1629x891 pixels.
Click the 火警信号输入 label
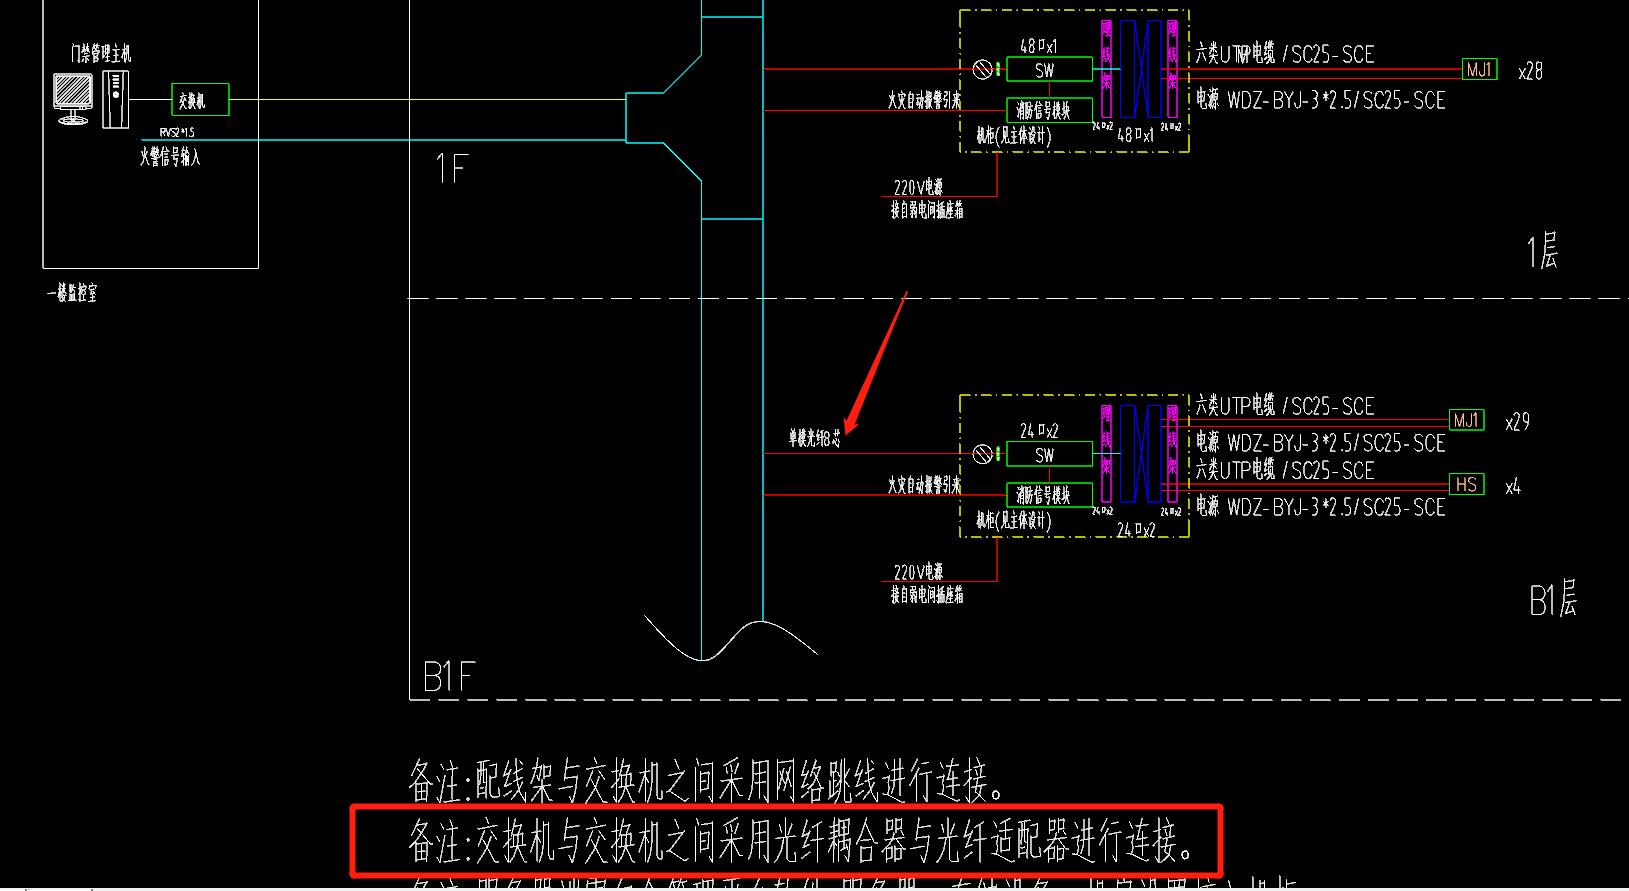tap(170, 156)
